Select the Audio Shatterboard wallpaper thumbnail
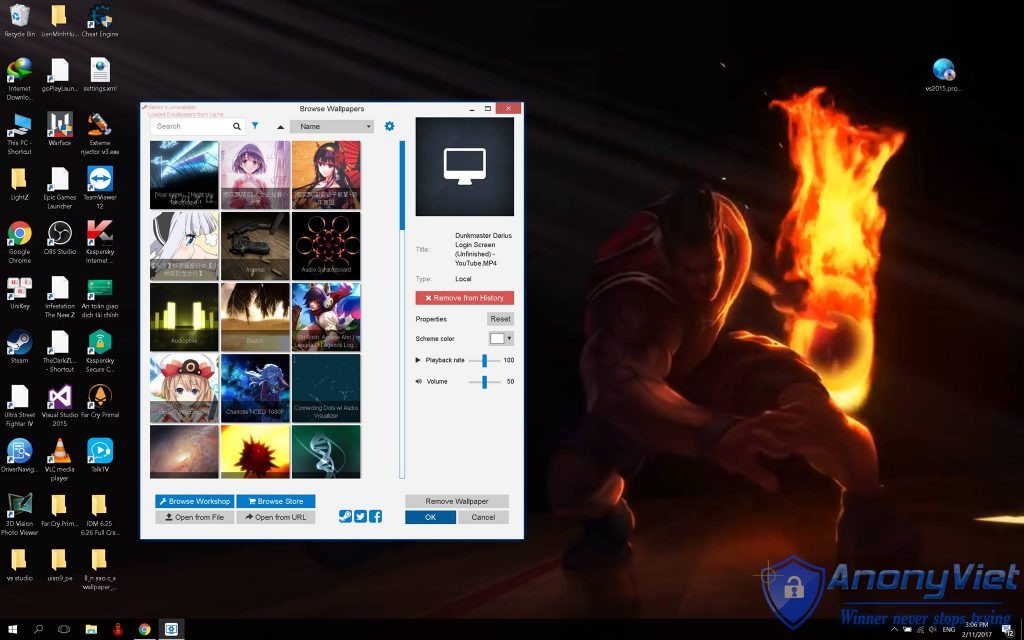 tap(327, 244)
